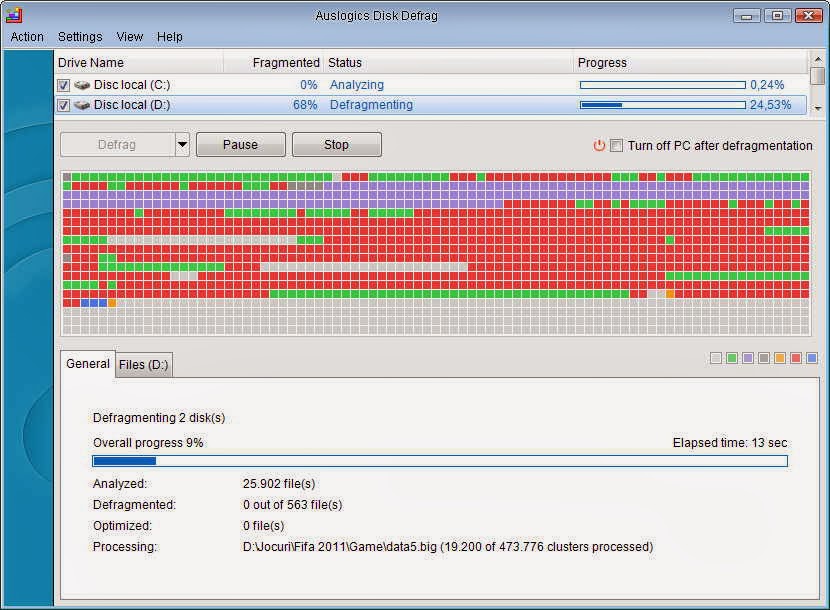Switch to the General tab
Screen dimensions: 830x610
[x=88, y=364]
